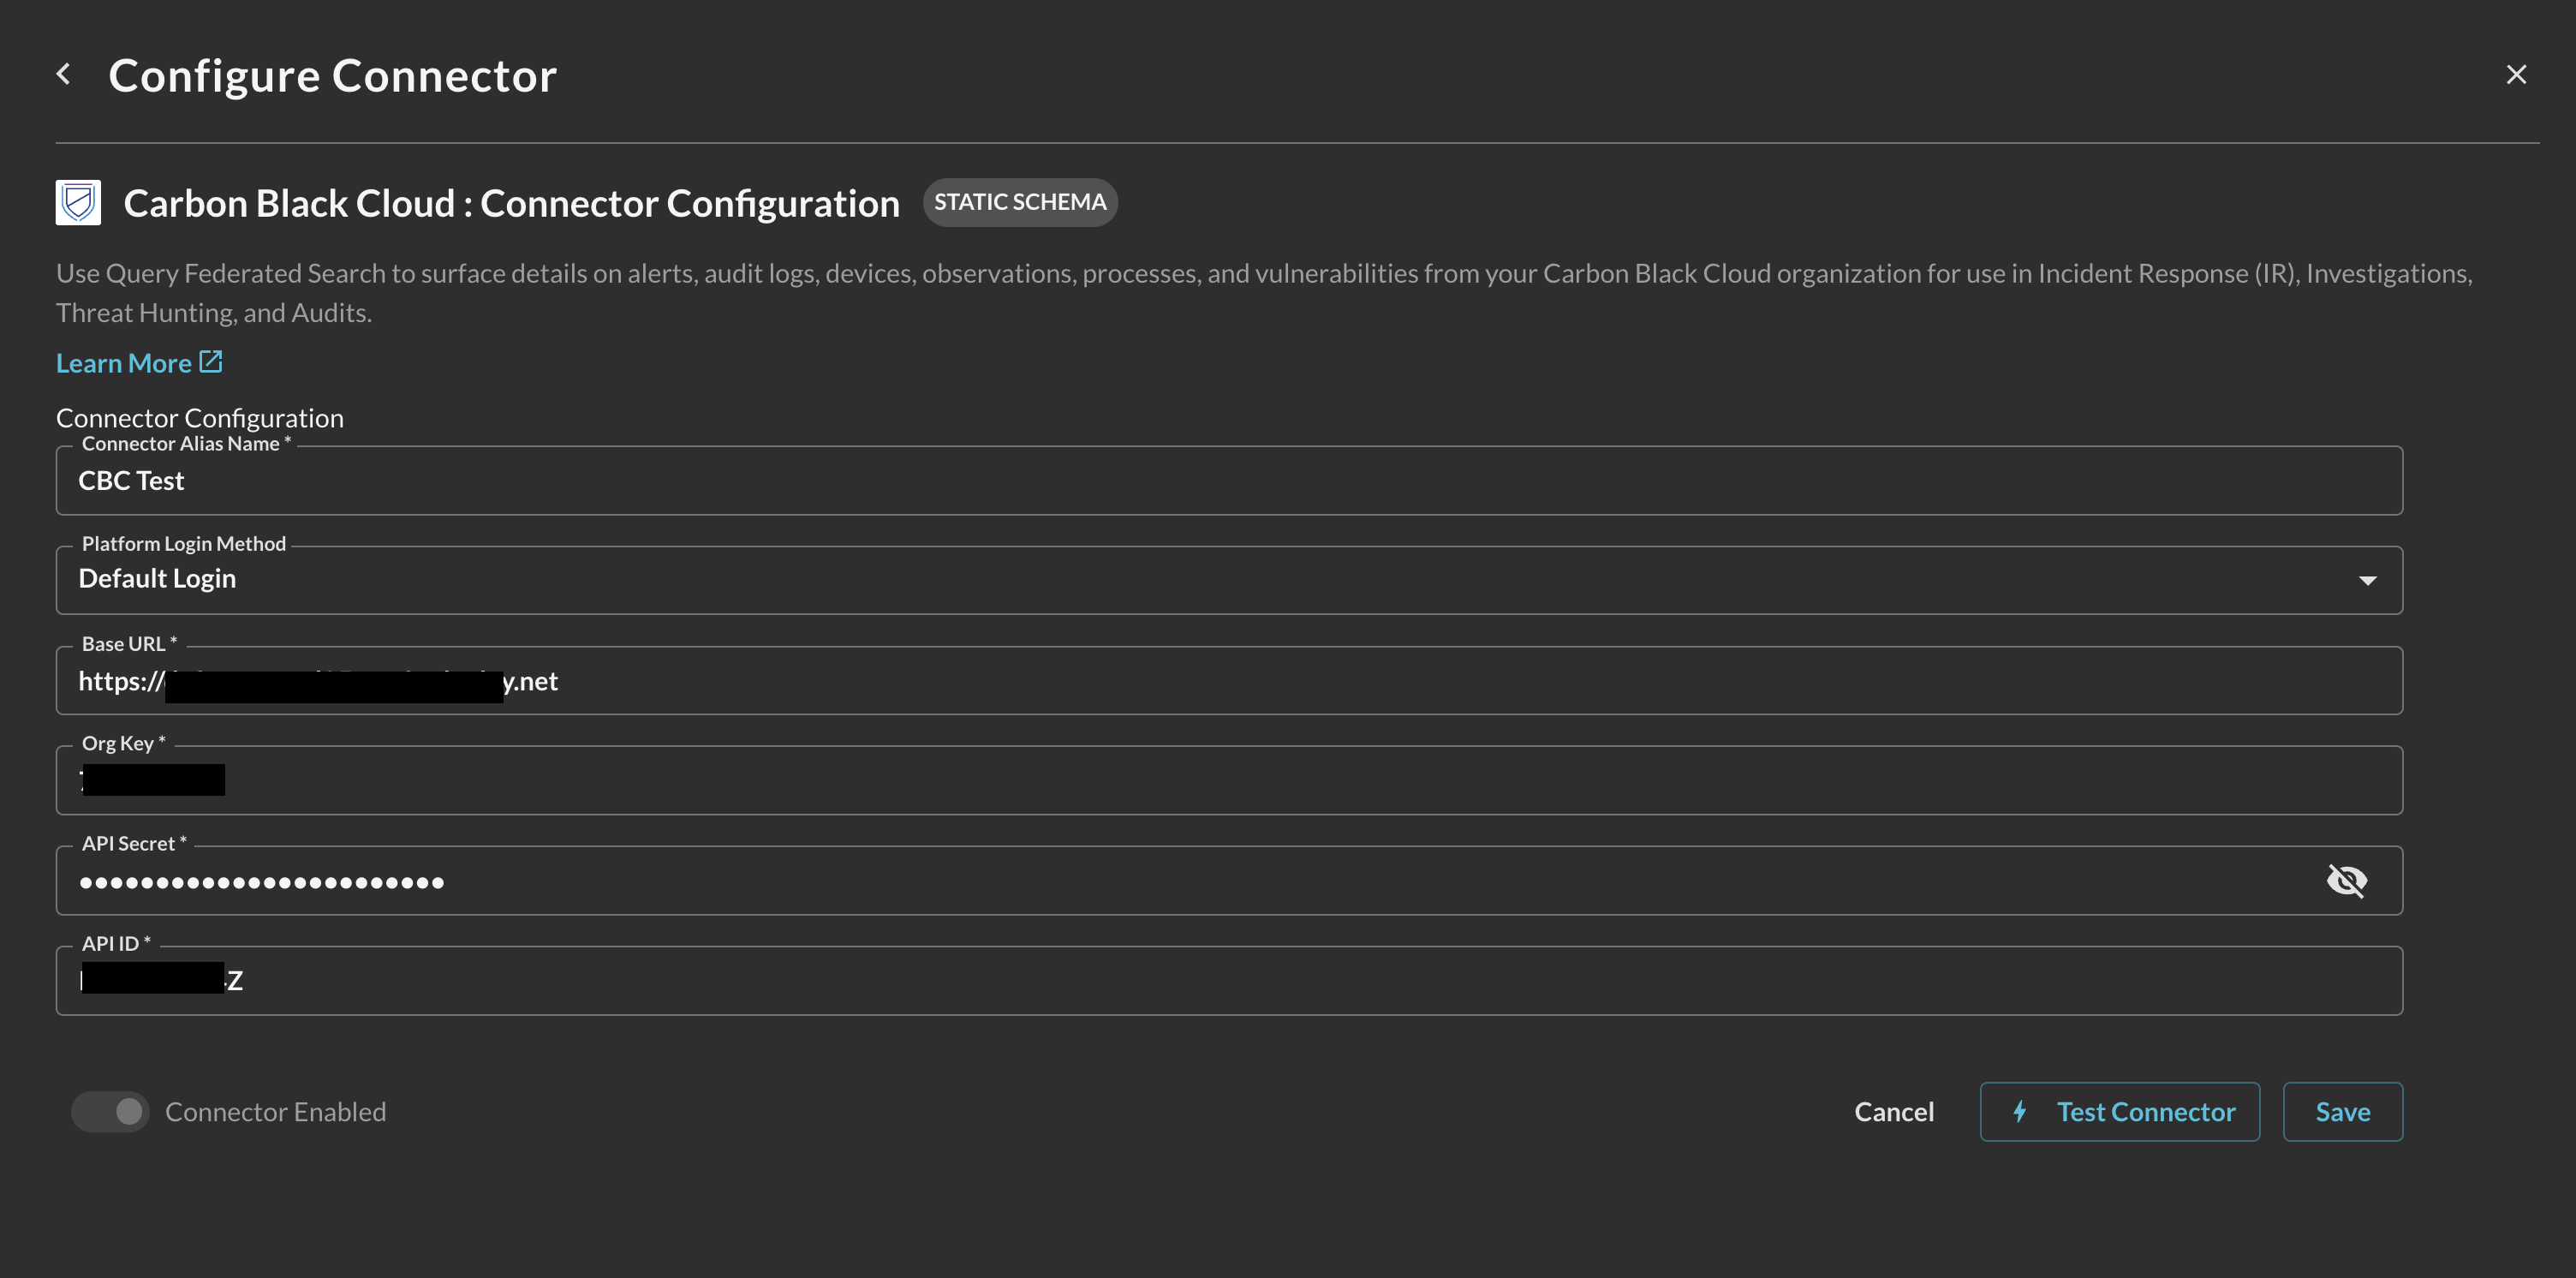The height and width of the screenshot is (1278, 2576).
Task: Expand Platform Login Method dropdown arrow
Action: pos(2367,581)
